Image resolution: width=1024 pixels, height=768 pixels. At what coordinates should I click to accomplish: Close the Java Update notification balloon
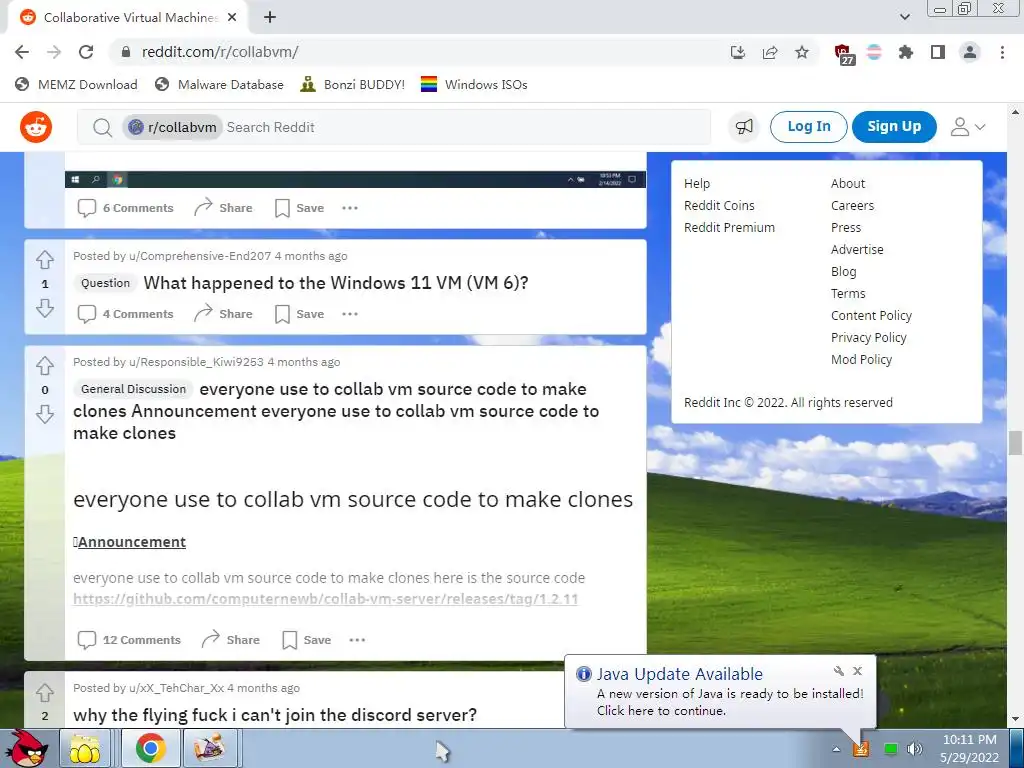click(x=857, y=671)
